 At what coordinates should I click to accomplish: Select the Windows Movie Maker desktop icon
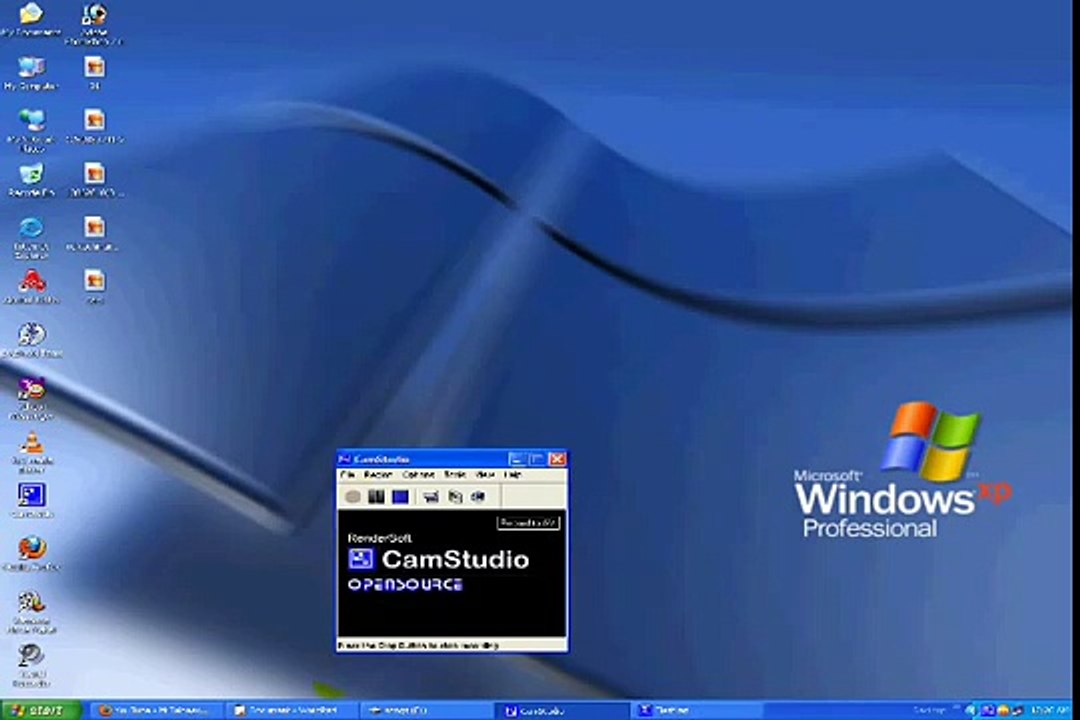pos(31,612)
